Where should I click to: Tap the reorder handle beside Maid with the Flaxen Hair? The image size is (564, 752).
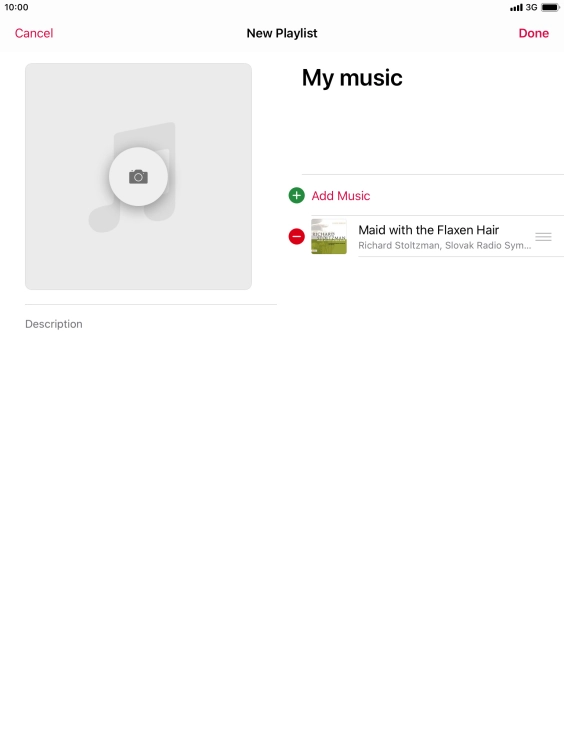pos(543,236)
